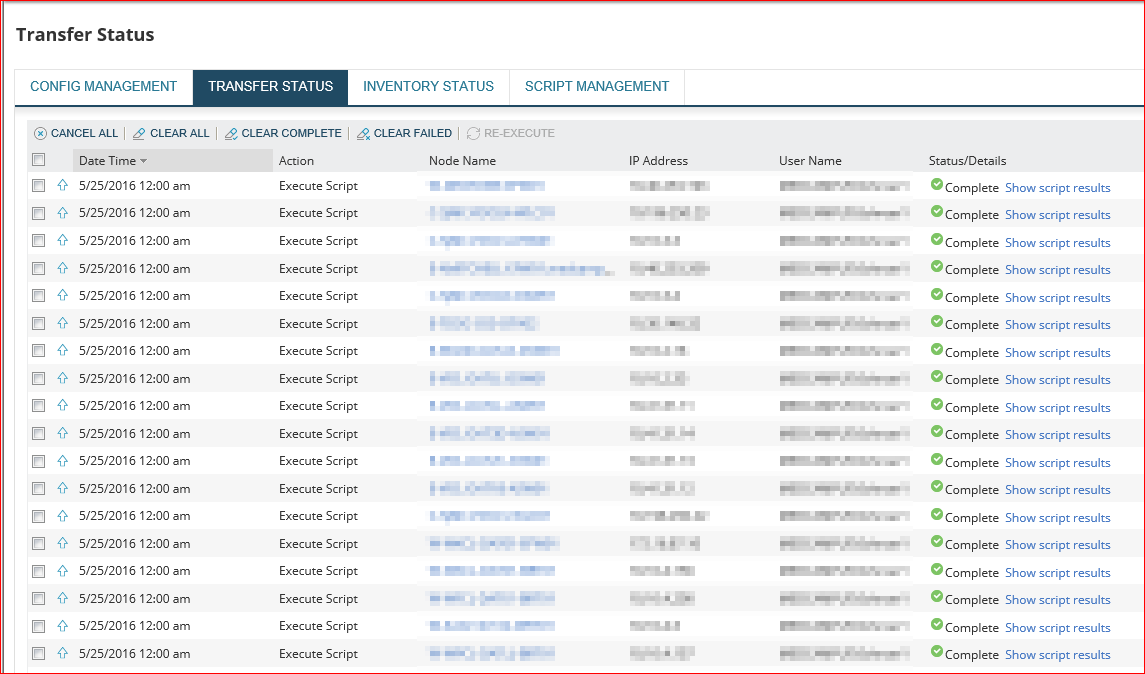Open Show script results in the second row

[1057, 215]
